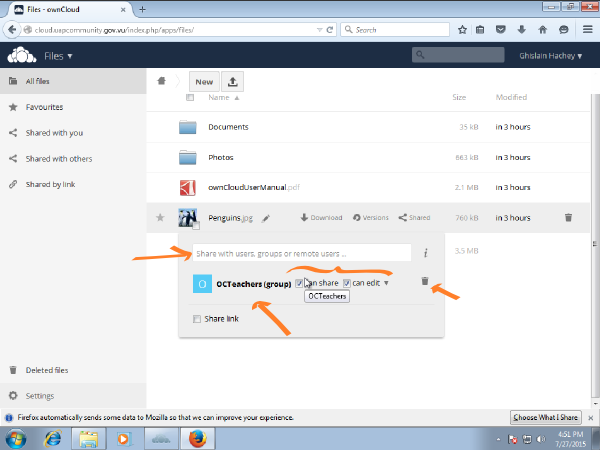The height and width of the screenshot is (450, 600).
Task: Click the New button
Action: tap(204, 82)
